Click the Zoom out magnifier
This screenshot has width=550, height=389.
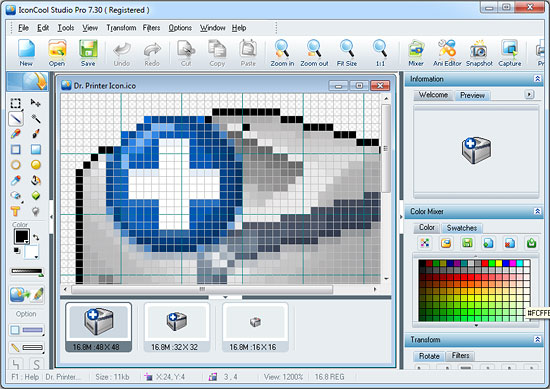(314, 53)
